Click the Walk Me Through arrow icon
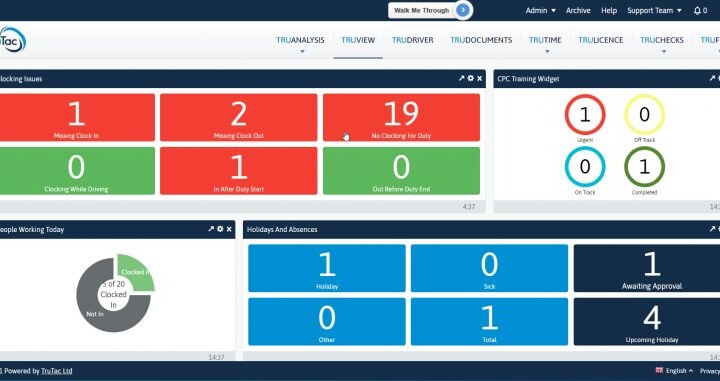The width and height of the screenshot is (720, 381). [x=463, y=10]
